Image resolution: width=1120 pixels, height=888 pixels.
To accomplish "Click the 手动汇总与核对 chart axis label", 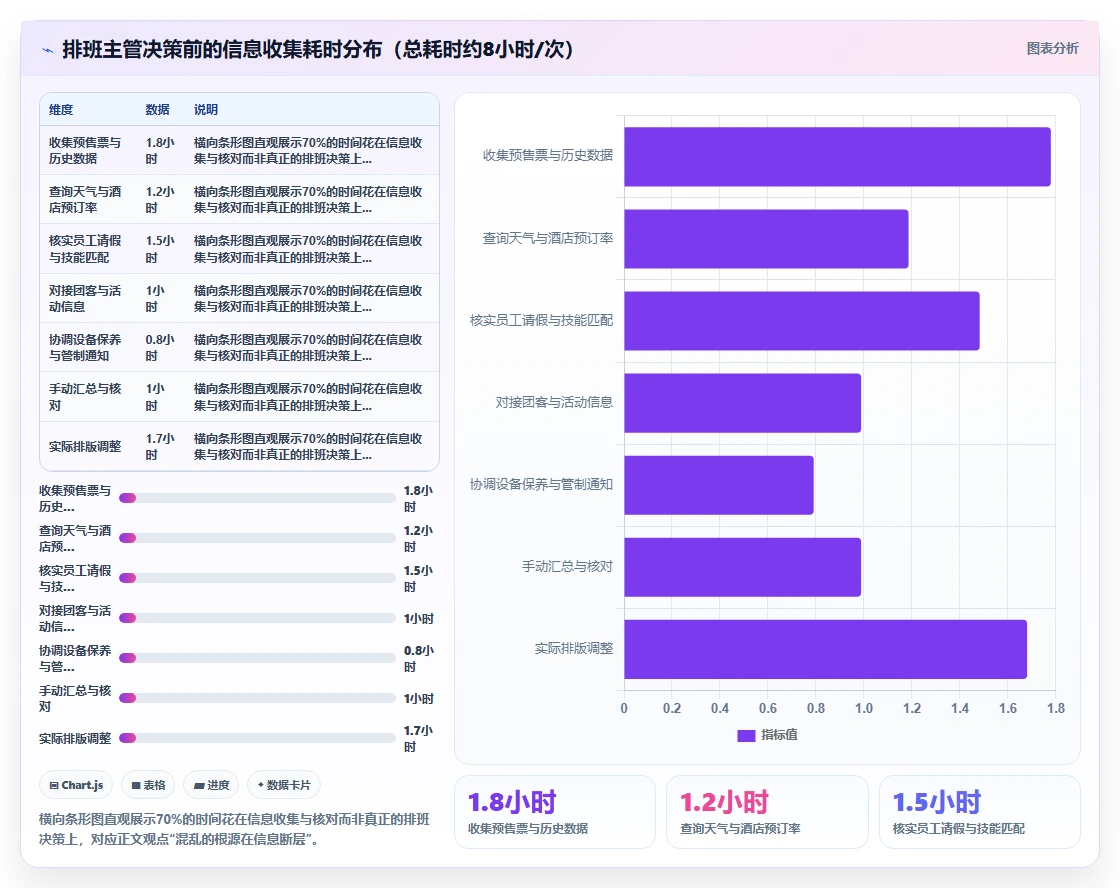I will click(568, 567).
